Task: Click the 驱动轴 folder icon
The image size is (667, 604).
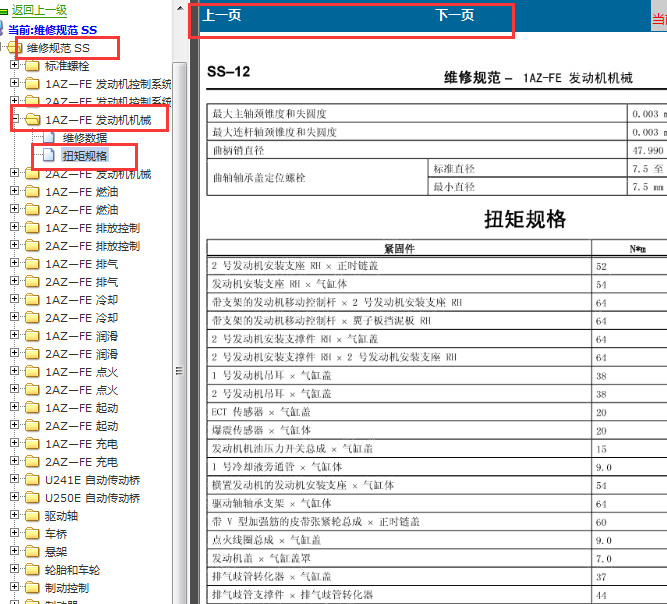Action: point(32,516)
